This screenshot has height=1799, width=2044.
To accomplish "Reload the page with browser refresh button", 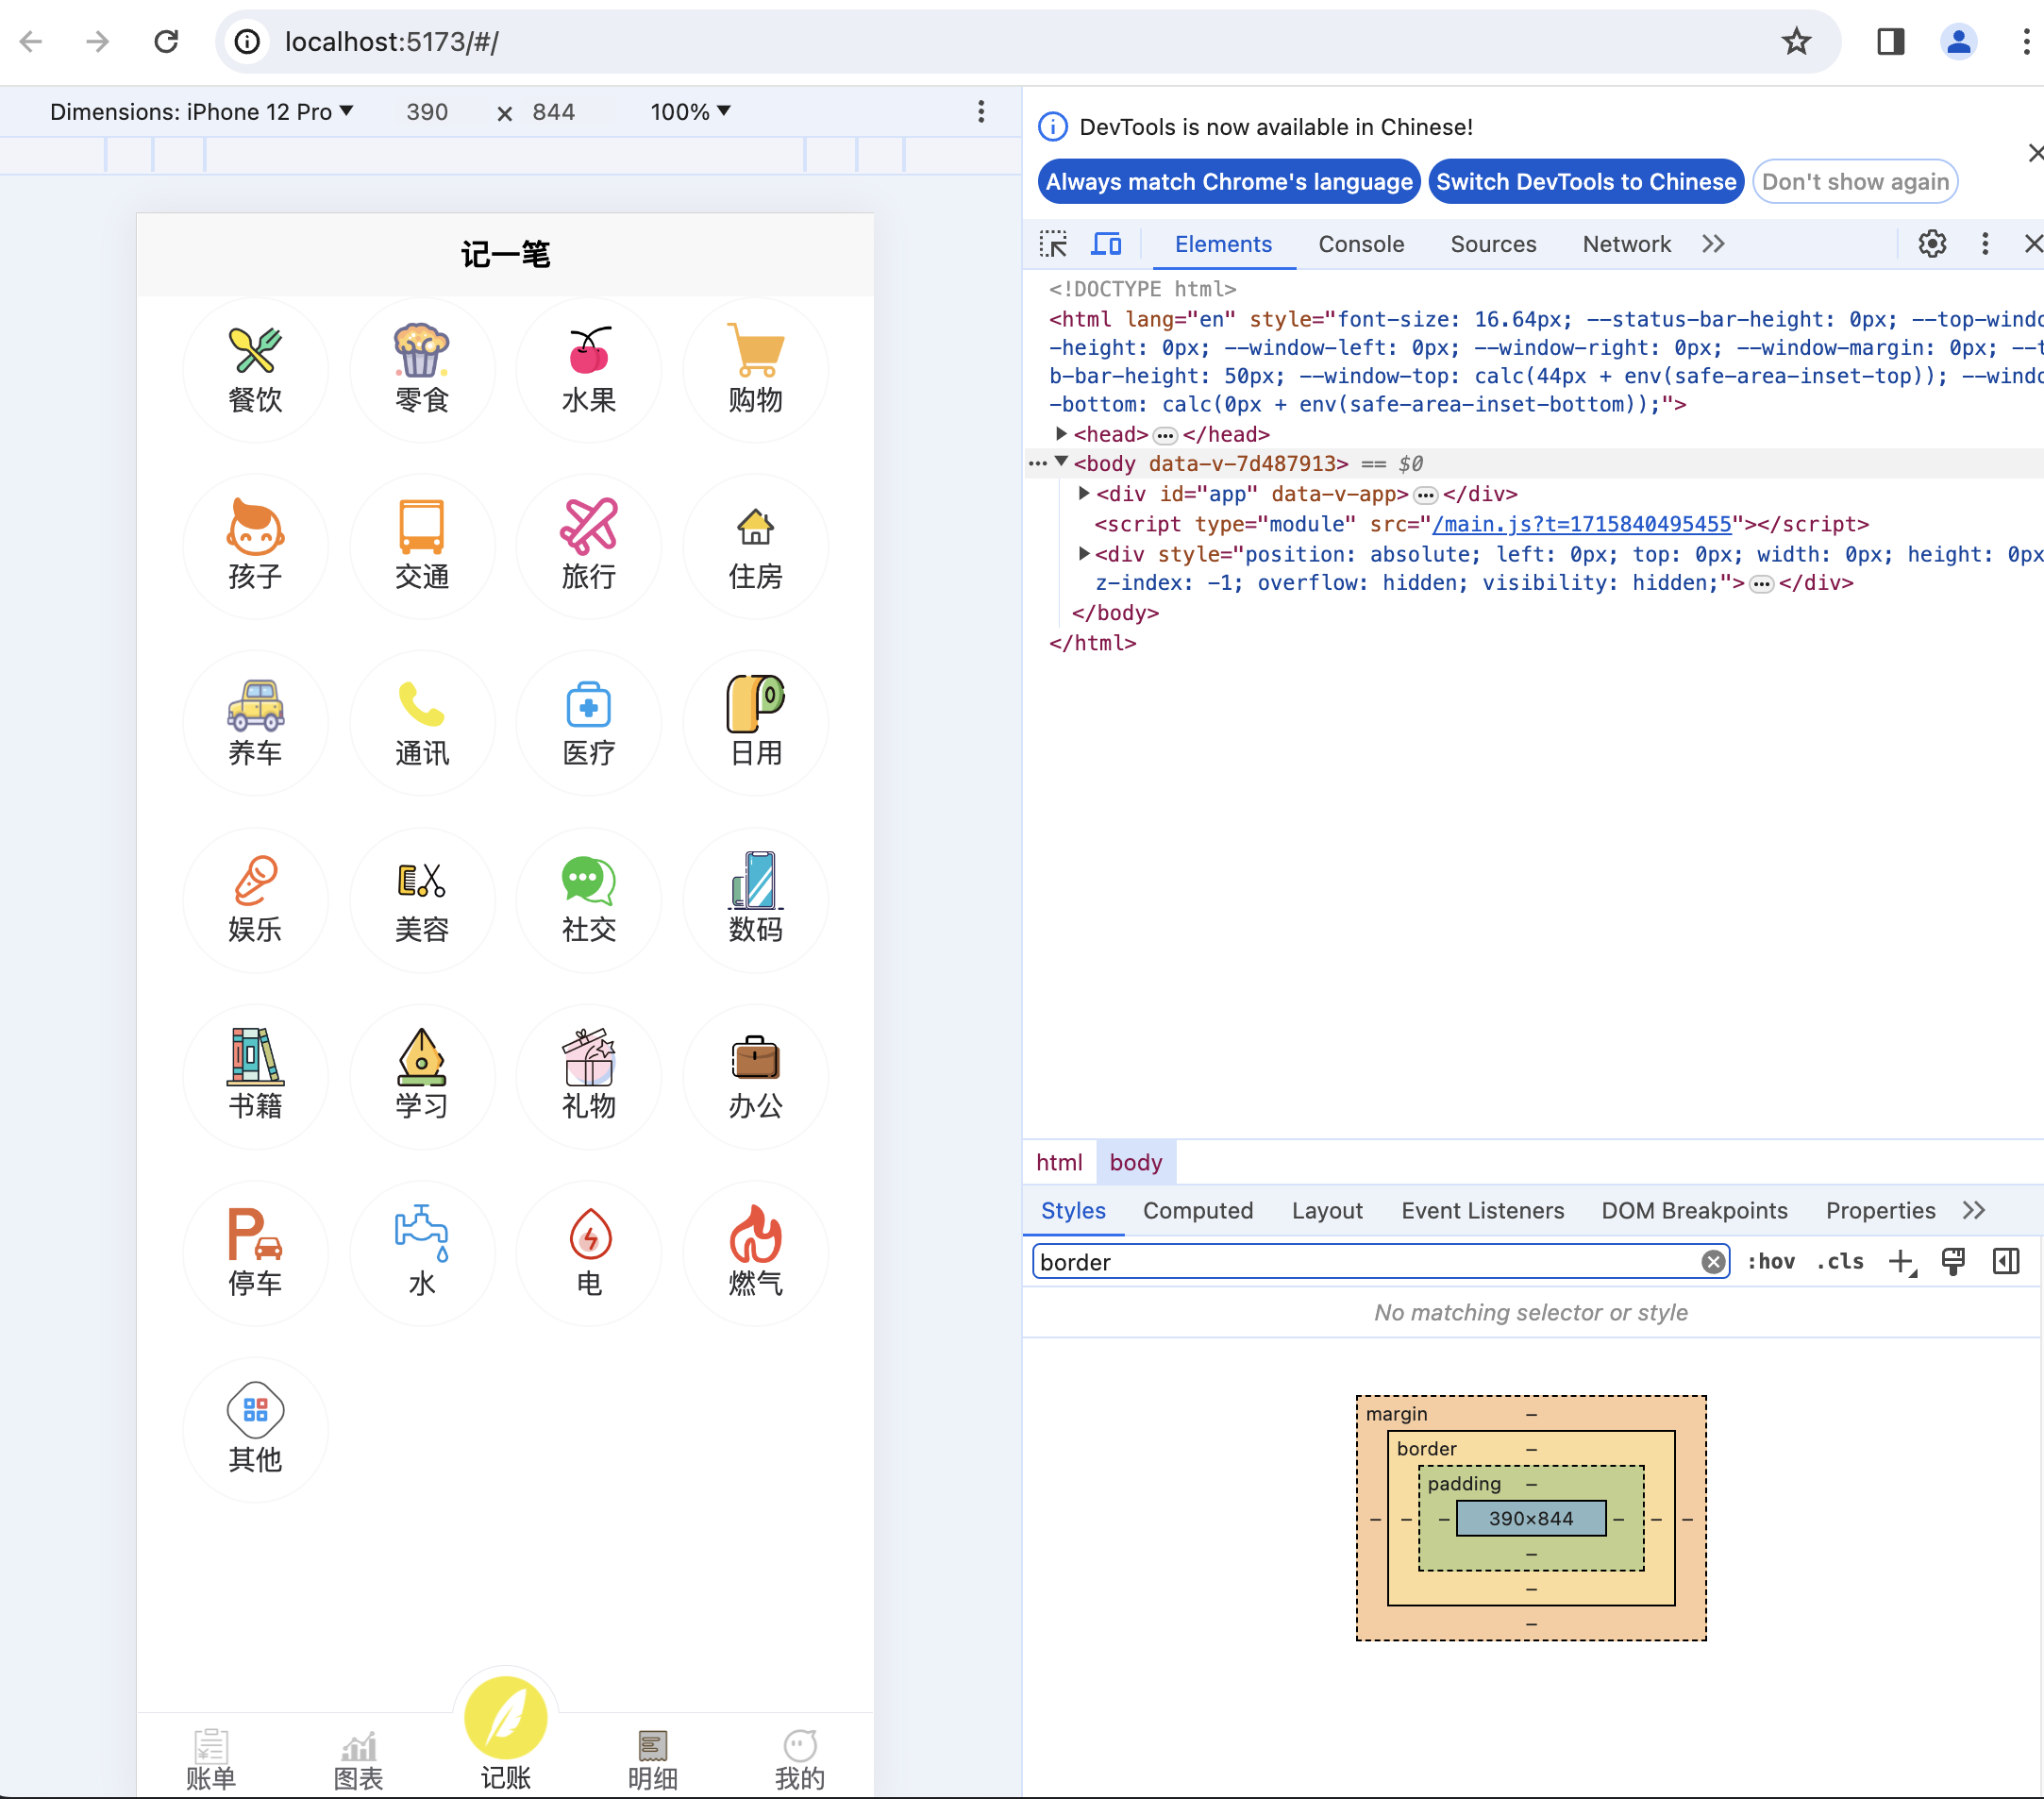I will point(166,41).
